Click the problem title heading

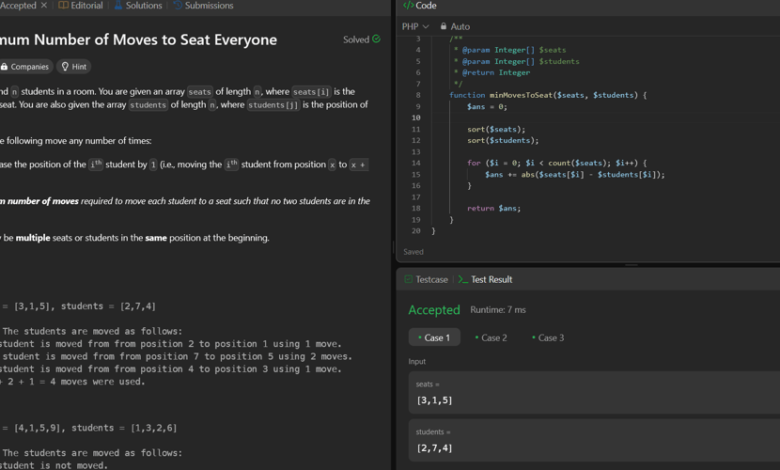coord(138,39)
